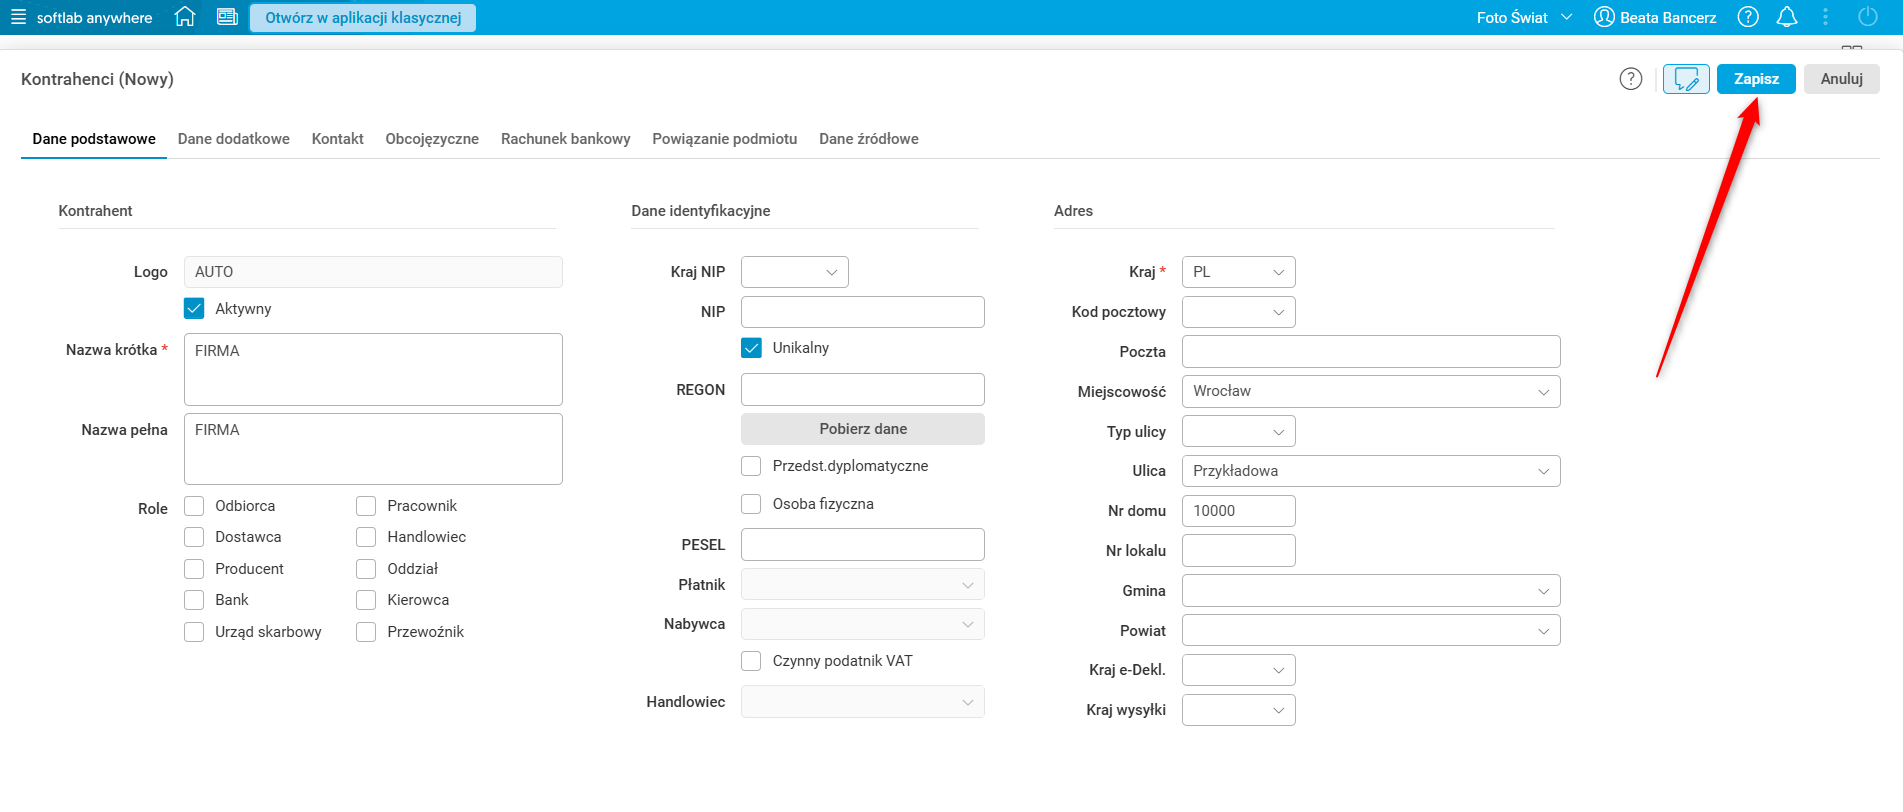
Task: Expand the Miejscowość dropdown with Wrocław
Action: tap(1371, 391)
